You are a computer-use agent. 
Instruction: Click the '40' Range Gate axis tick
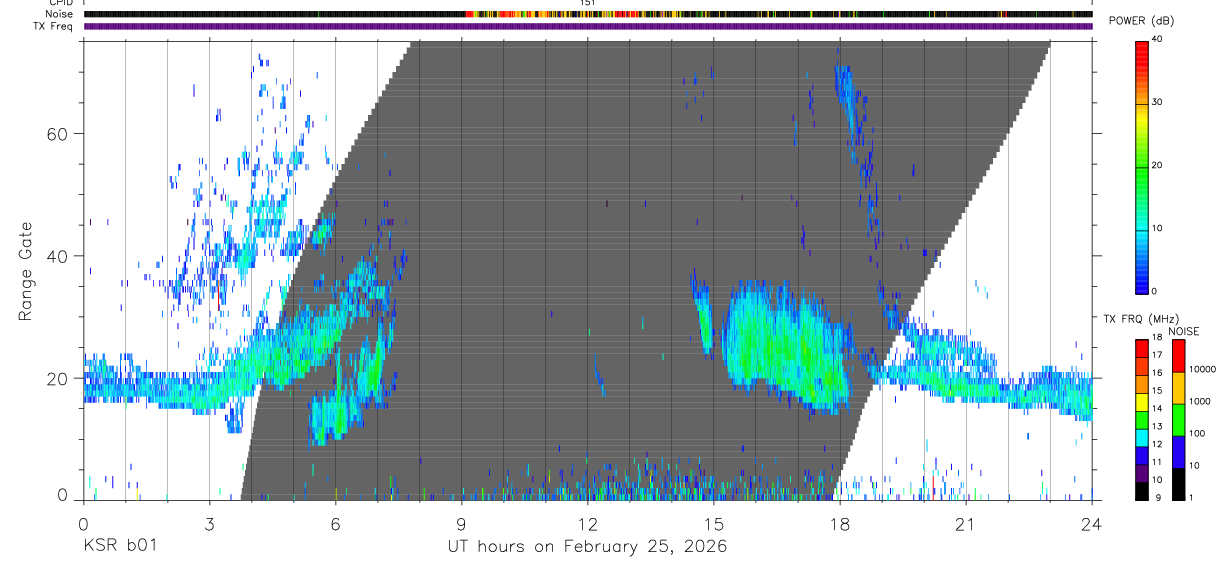57,256
